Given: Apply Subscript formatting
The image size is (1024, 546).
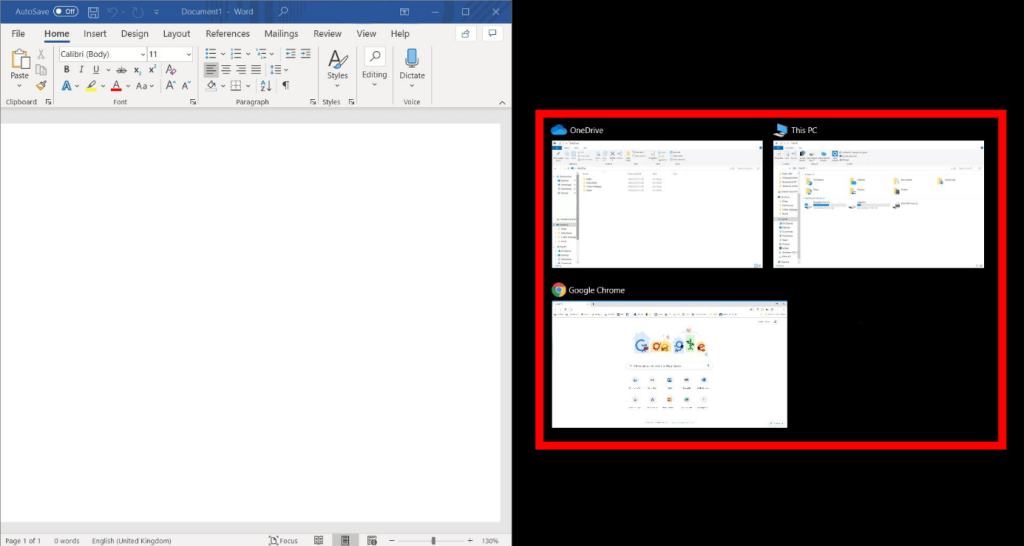Looking at the screenshot, I should (137, 70).
